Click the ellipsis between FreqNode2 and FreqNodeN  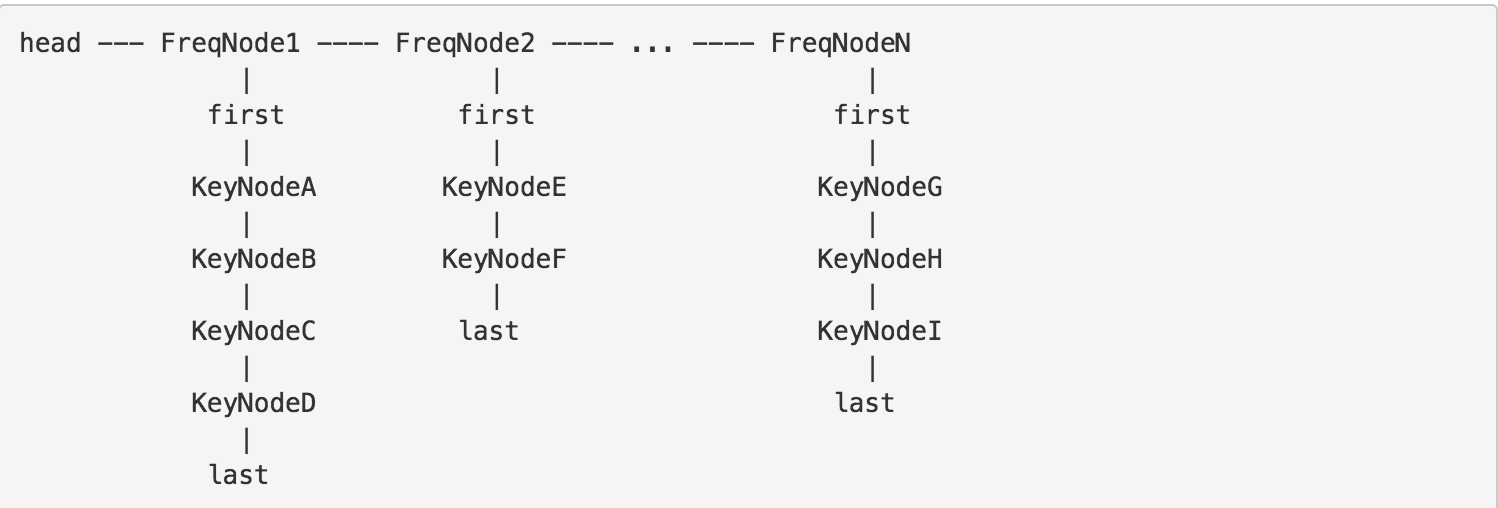click(x=653, y=44)
